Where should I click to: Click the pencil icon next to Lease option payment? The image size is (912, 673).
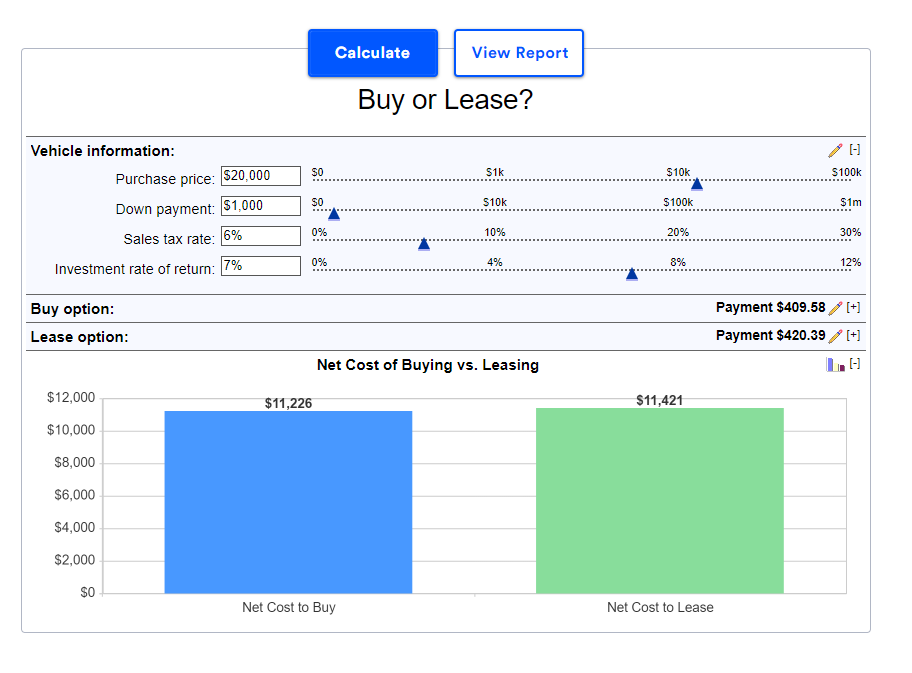tap(835, 336)
